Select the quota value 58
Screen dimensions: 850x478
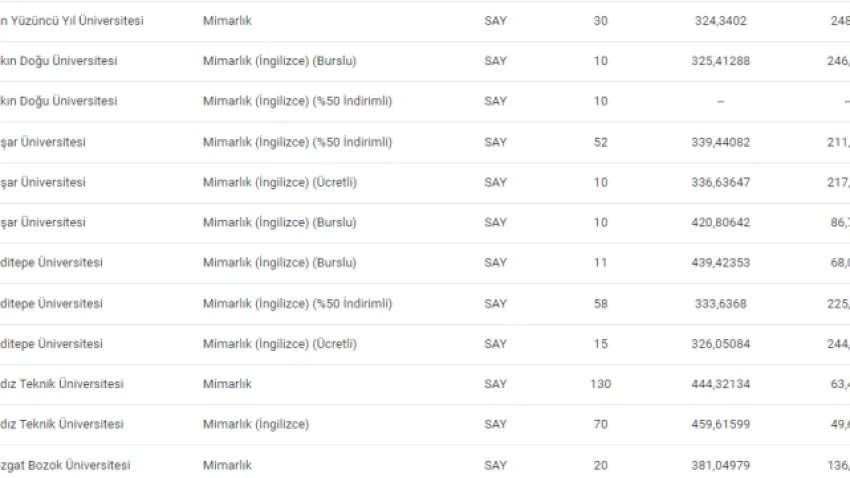tap(601, 303)
